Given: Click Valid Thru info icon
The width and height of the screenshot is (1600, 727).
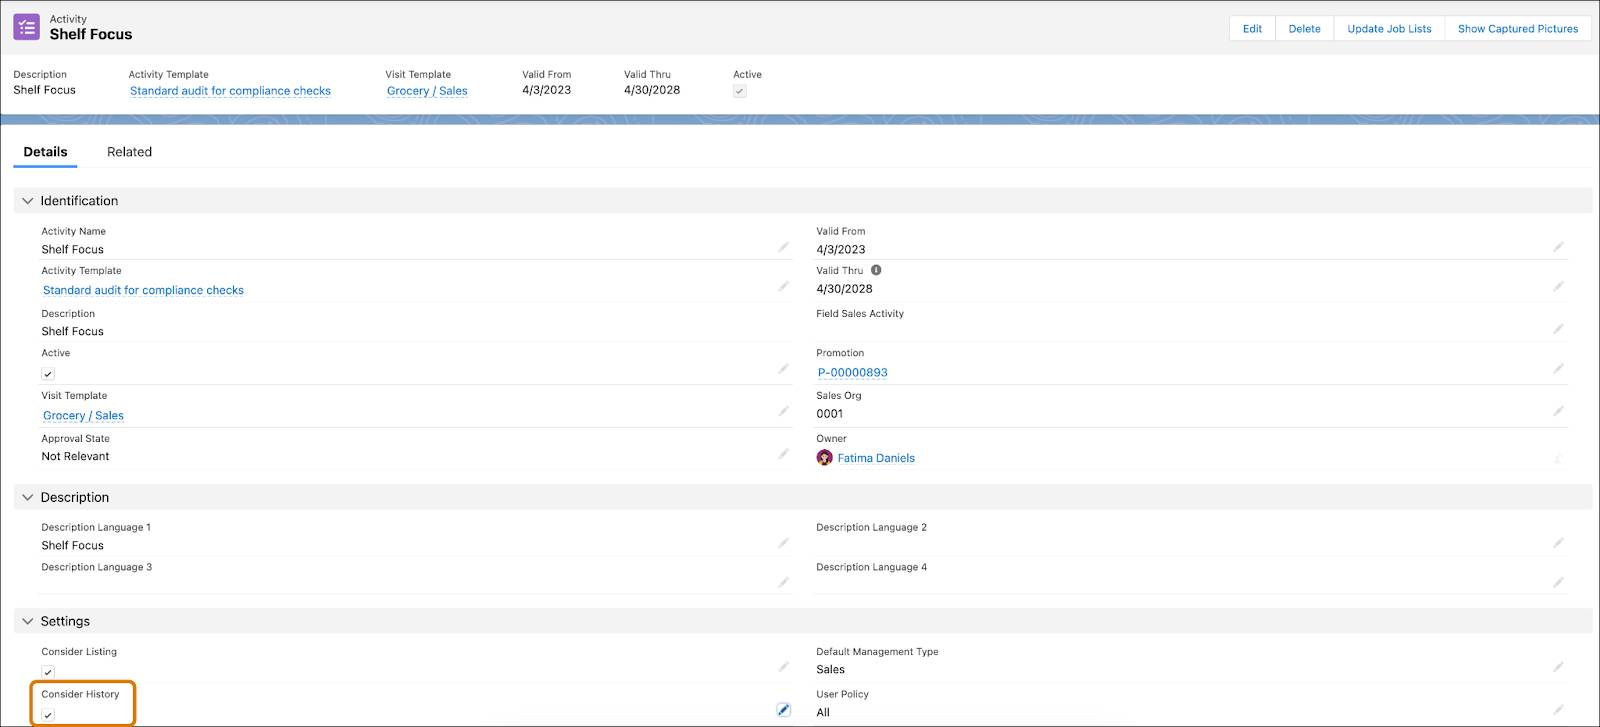Looking at the screenshot, I should pyautogui.click(x=876, y=270).
